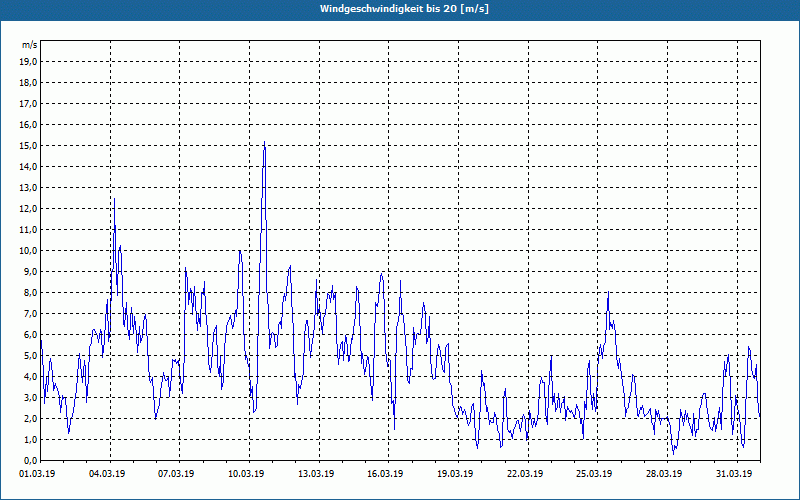Click the date label '22.03.19'

coord(526,474)
